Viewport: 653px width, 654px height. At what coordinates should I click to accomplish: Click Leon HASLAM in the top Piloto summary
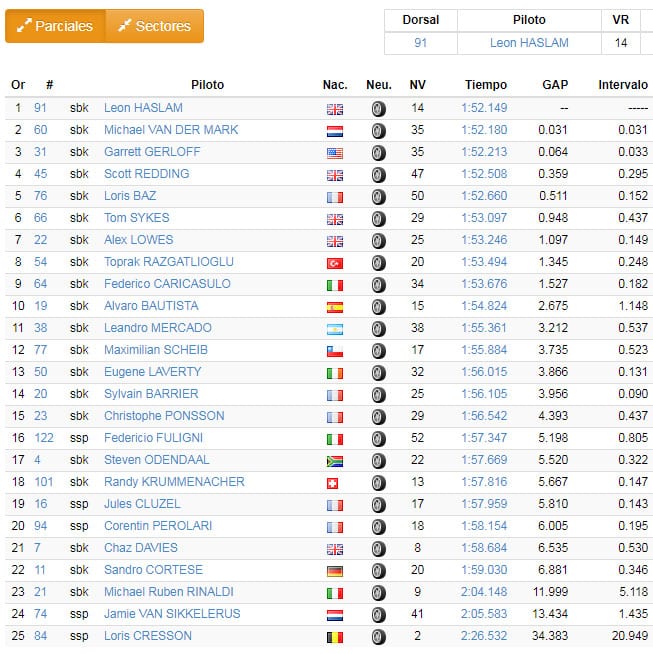pyautogui.click(x=529, y=43)
